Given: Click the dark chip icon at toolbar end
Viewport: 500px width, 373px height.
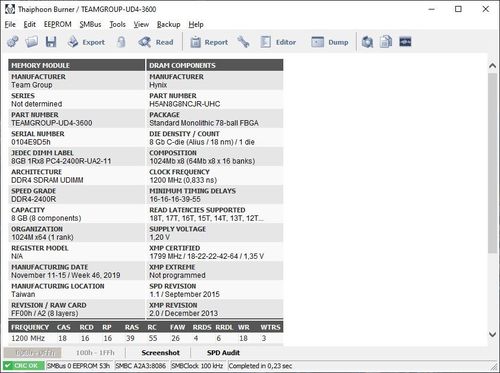Looking at the screenshot, I should tap(405, 42).
